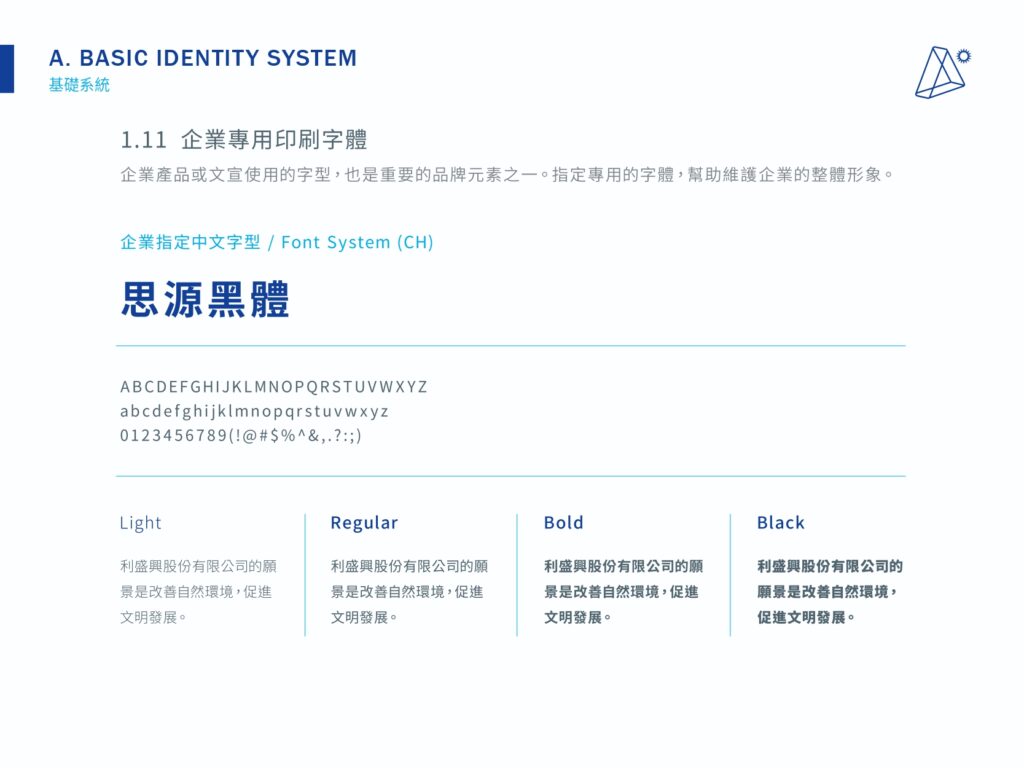Click the "Bold" weight label
Screen dimensions: 1024x768
click(564, 523)
